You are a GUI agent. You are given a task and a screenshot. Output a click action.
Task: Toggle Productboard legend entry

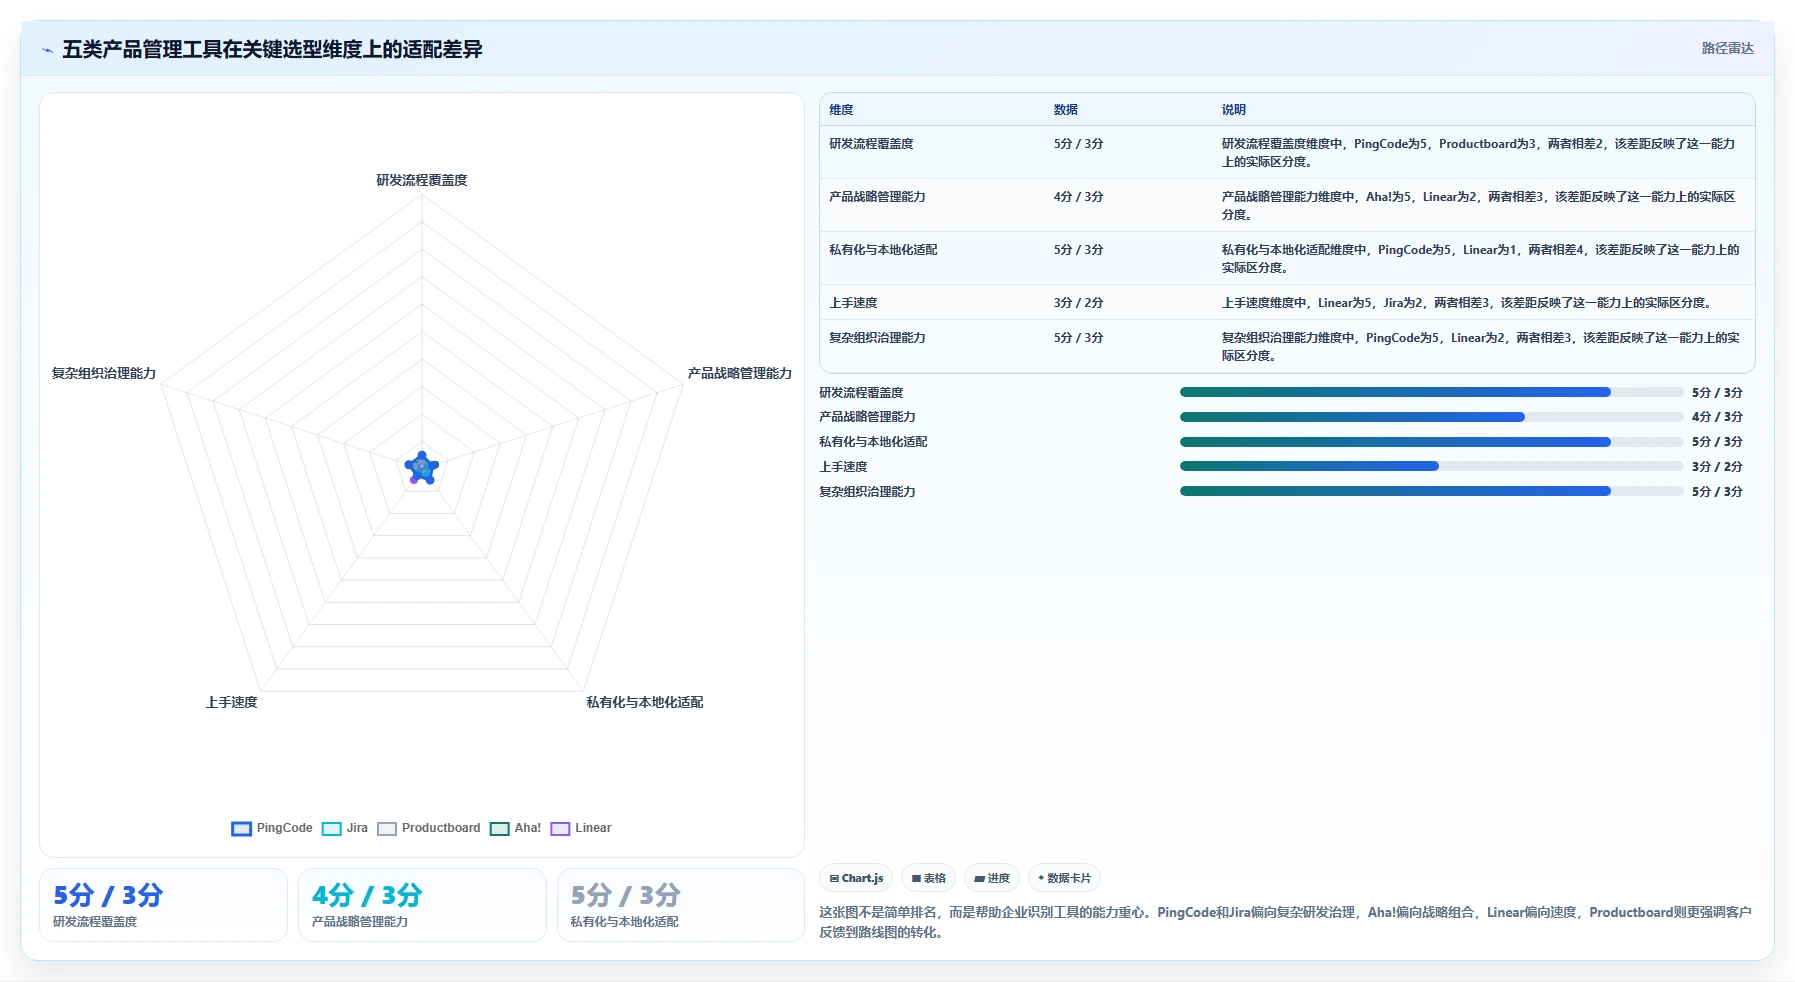coord(429,828)
